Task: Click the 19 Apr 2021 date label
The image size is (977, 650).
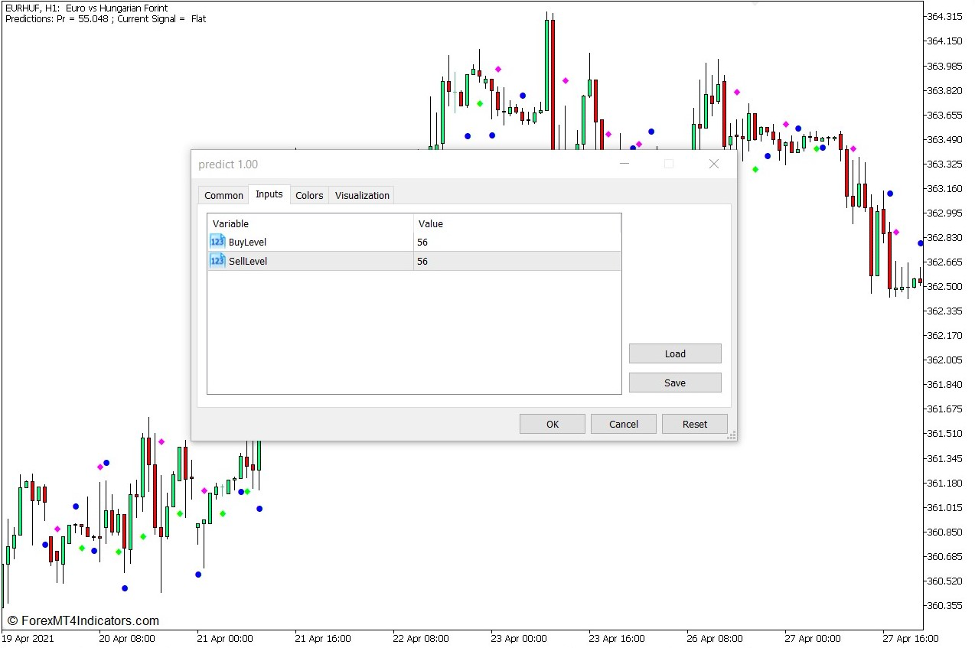Action: tap(28, 638)
